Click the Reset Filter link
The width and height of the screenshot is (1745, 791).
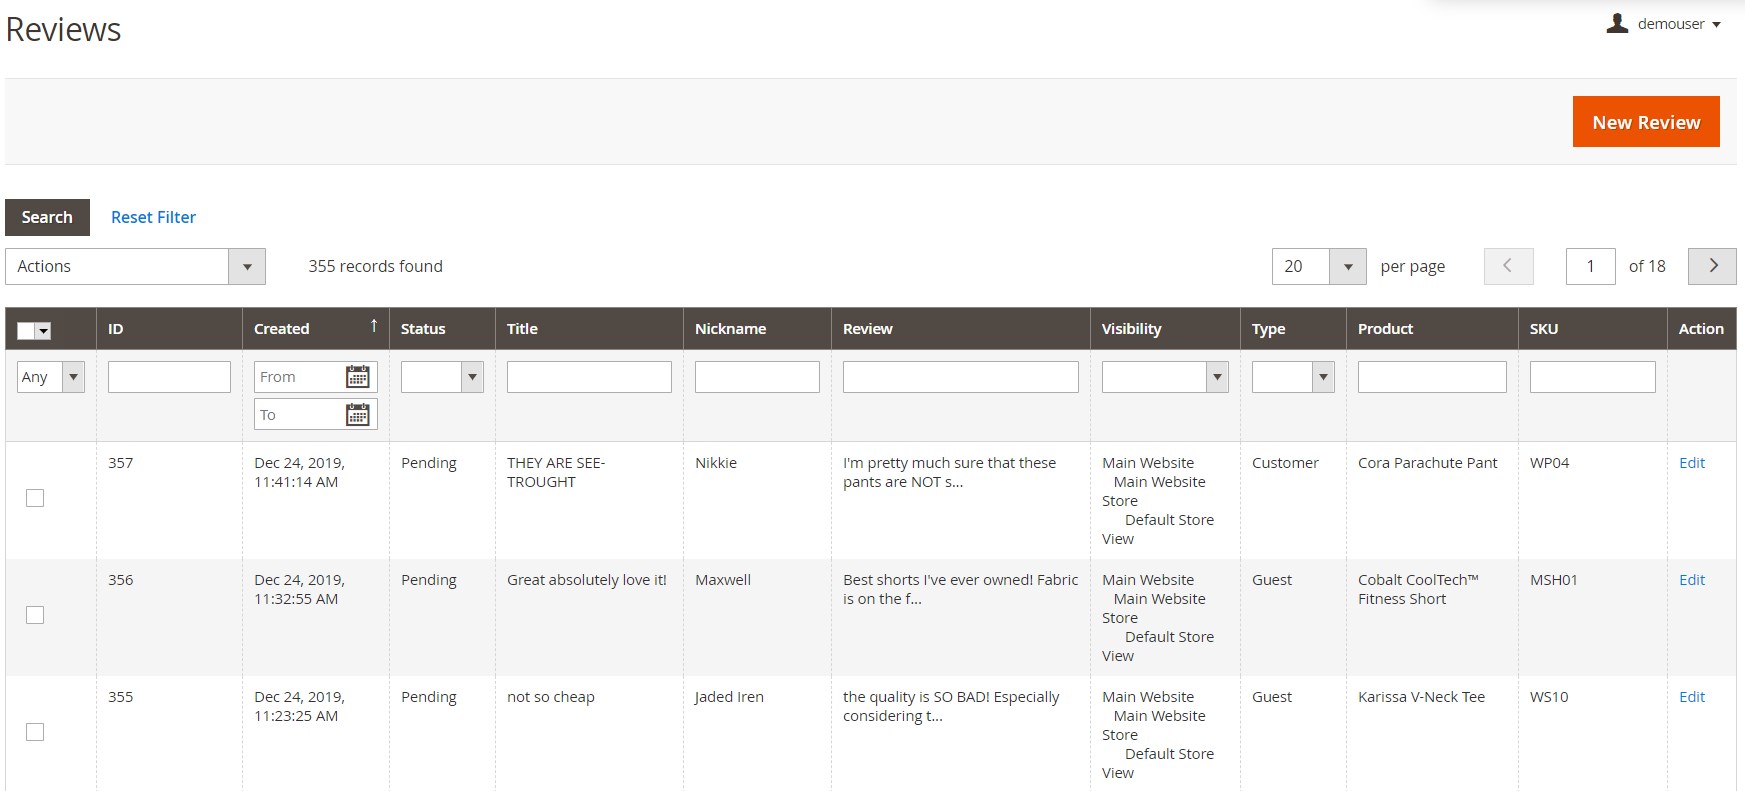(x=153, y=217)
